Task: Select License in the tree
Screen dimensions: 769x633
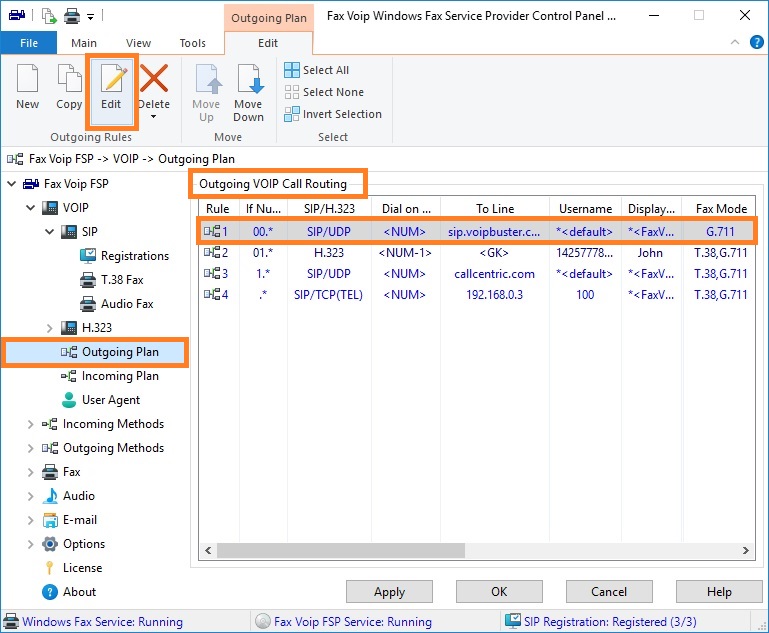Action: click(x=82, y=568)
